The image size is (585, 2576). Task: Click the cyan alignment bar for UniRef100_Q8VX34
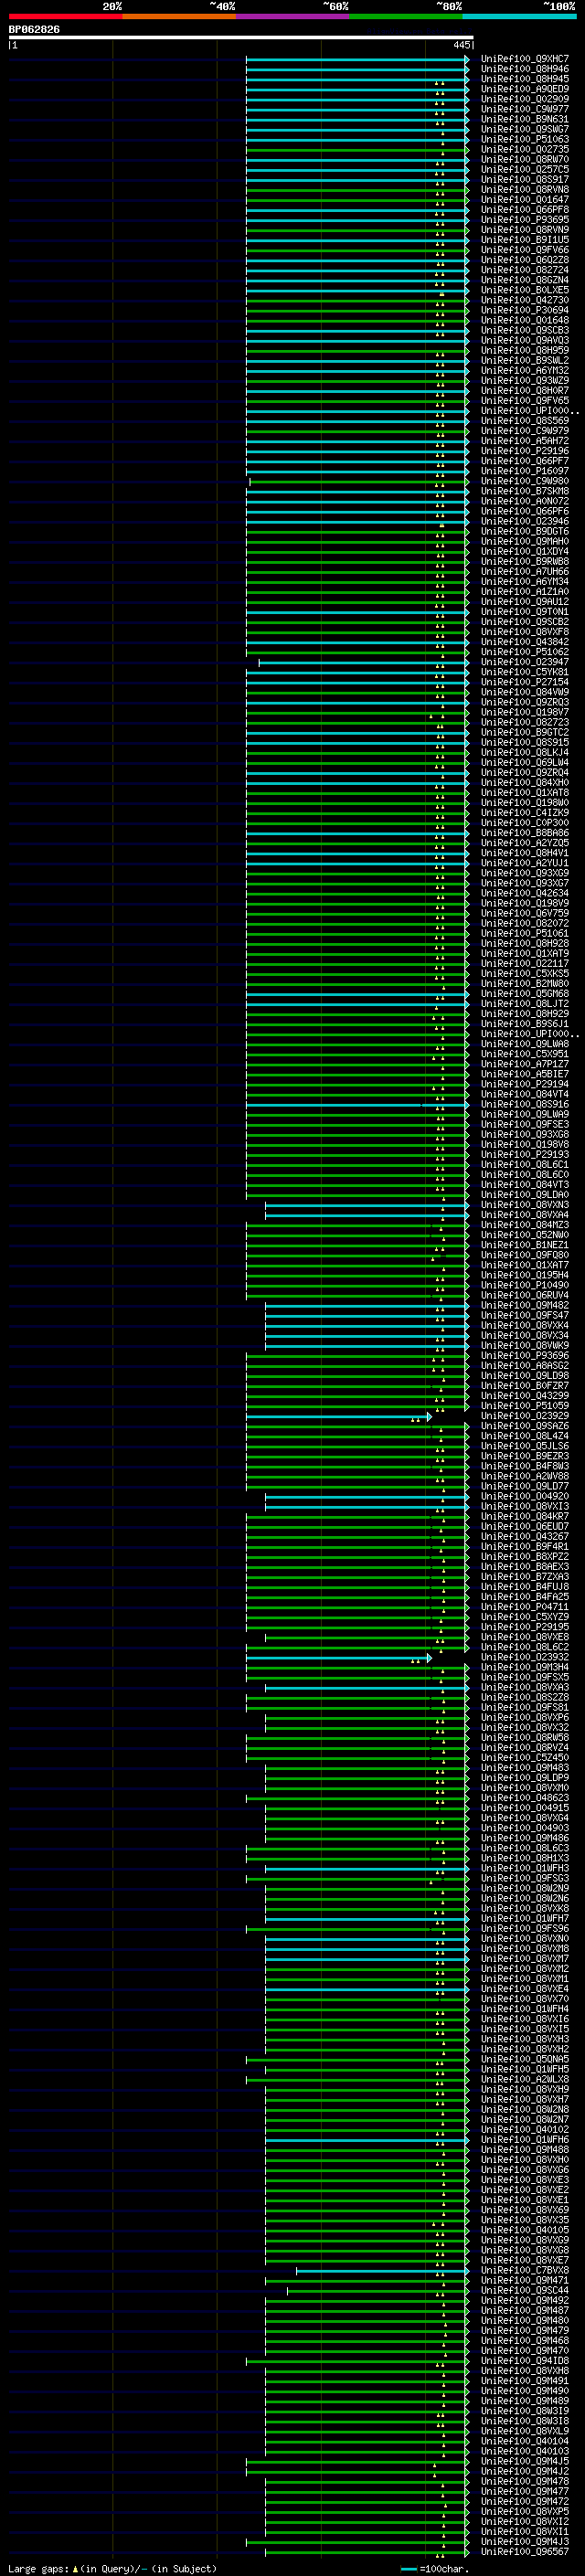pos(367,1336)
